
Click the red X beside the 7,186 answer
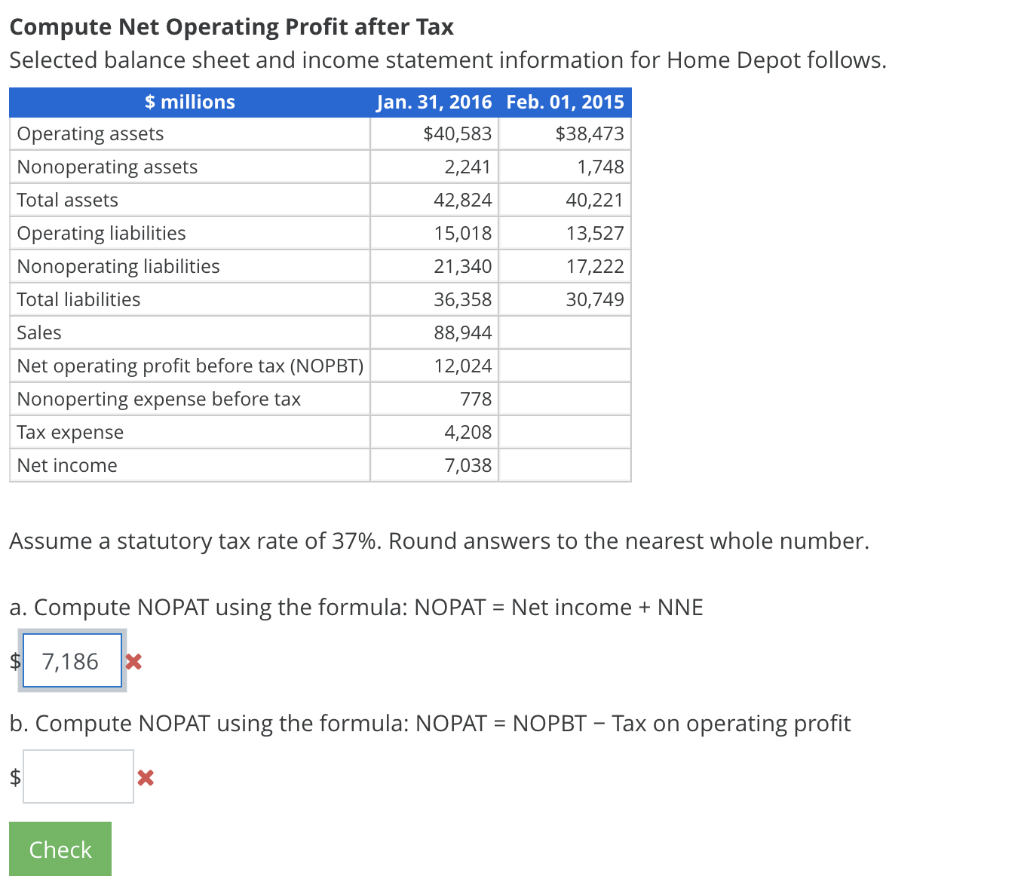[x=134, y=661]
